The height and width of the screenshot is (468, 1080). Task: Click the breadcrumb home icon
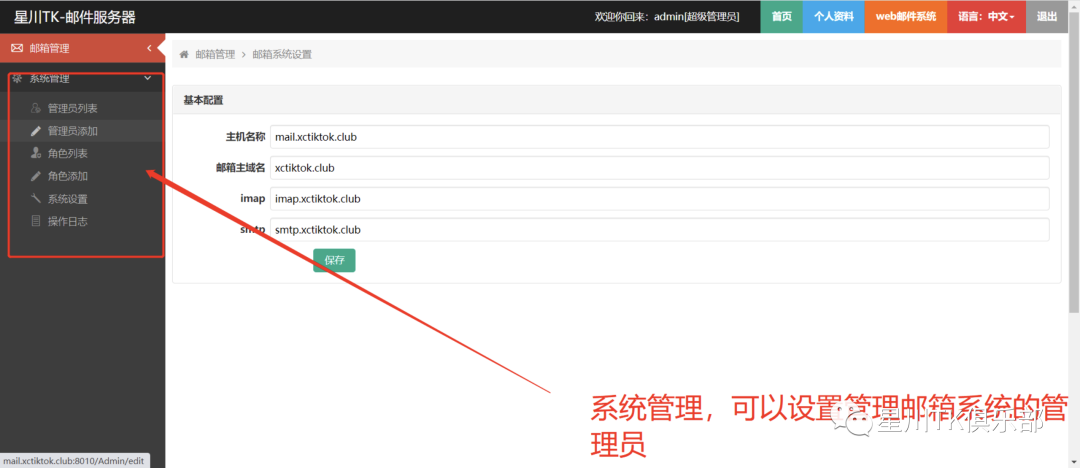tap(184, 54)
